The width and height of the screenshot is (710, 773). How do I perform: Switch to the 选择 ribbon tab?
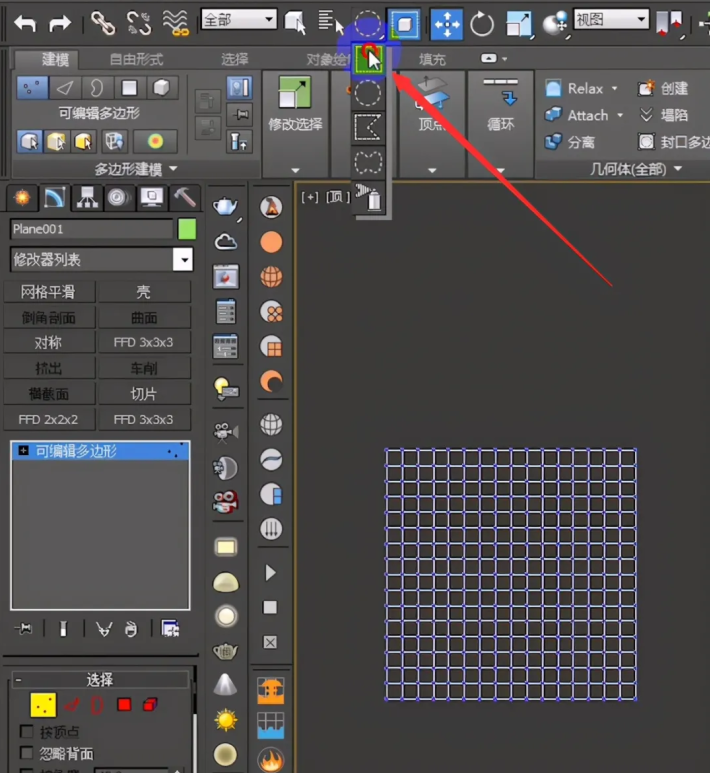coord(234,60)
